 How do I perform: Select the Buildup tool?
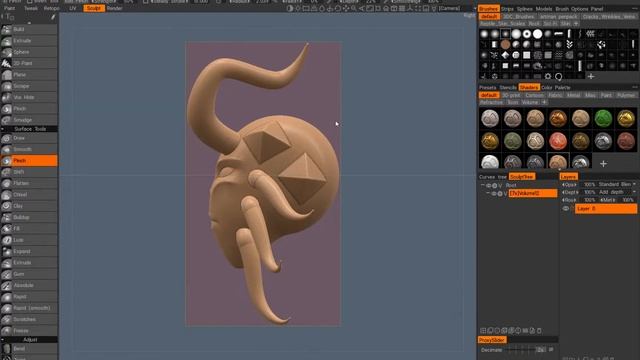tap(29, 217)
